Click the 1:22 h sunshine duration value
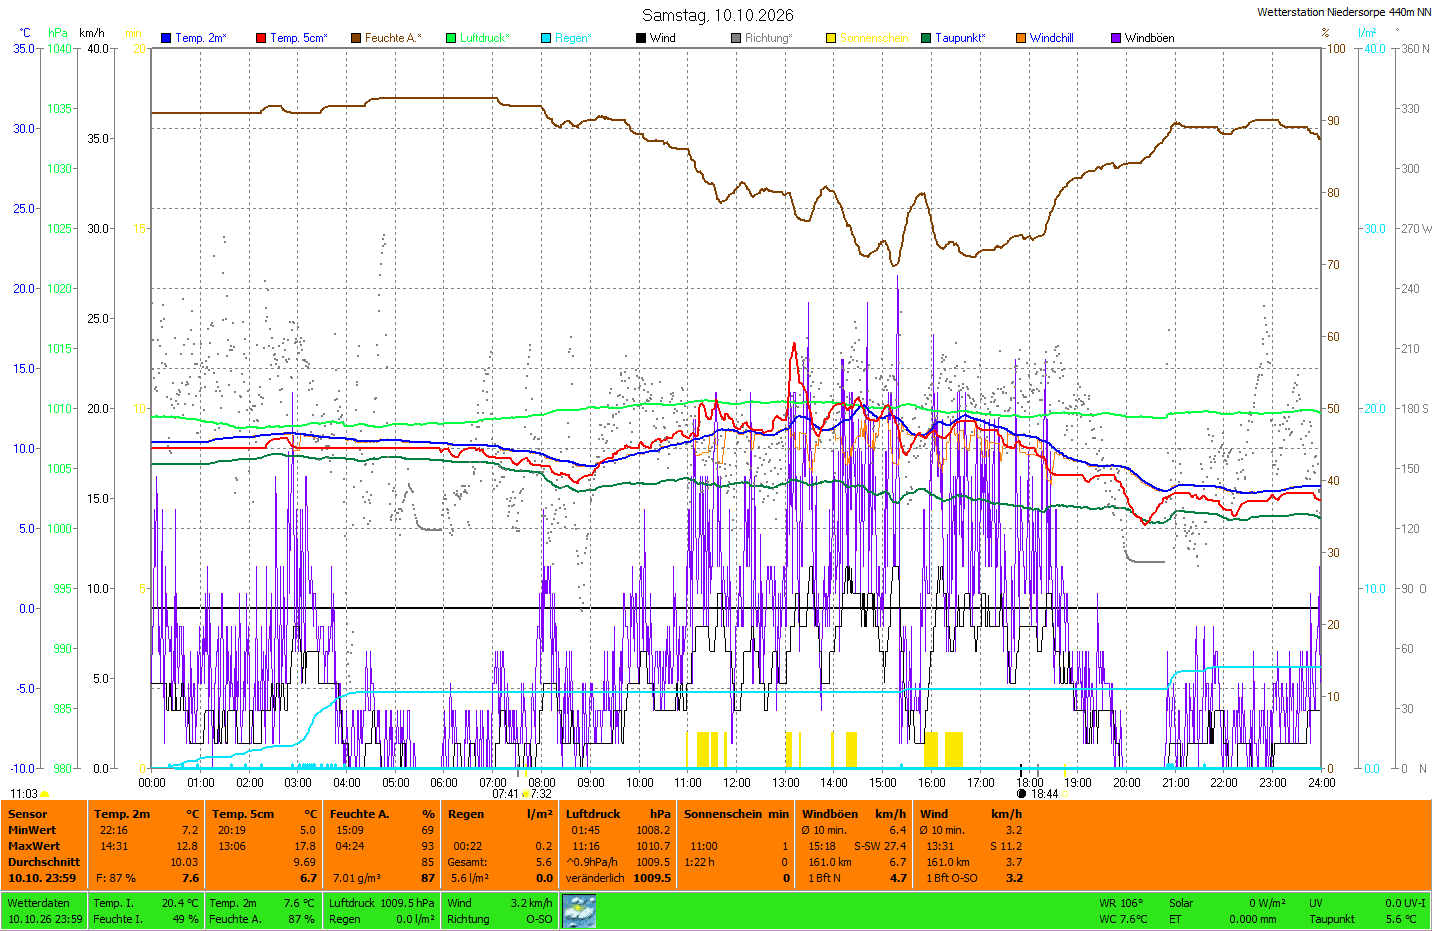 coord(700,862)
